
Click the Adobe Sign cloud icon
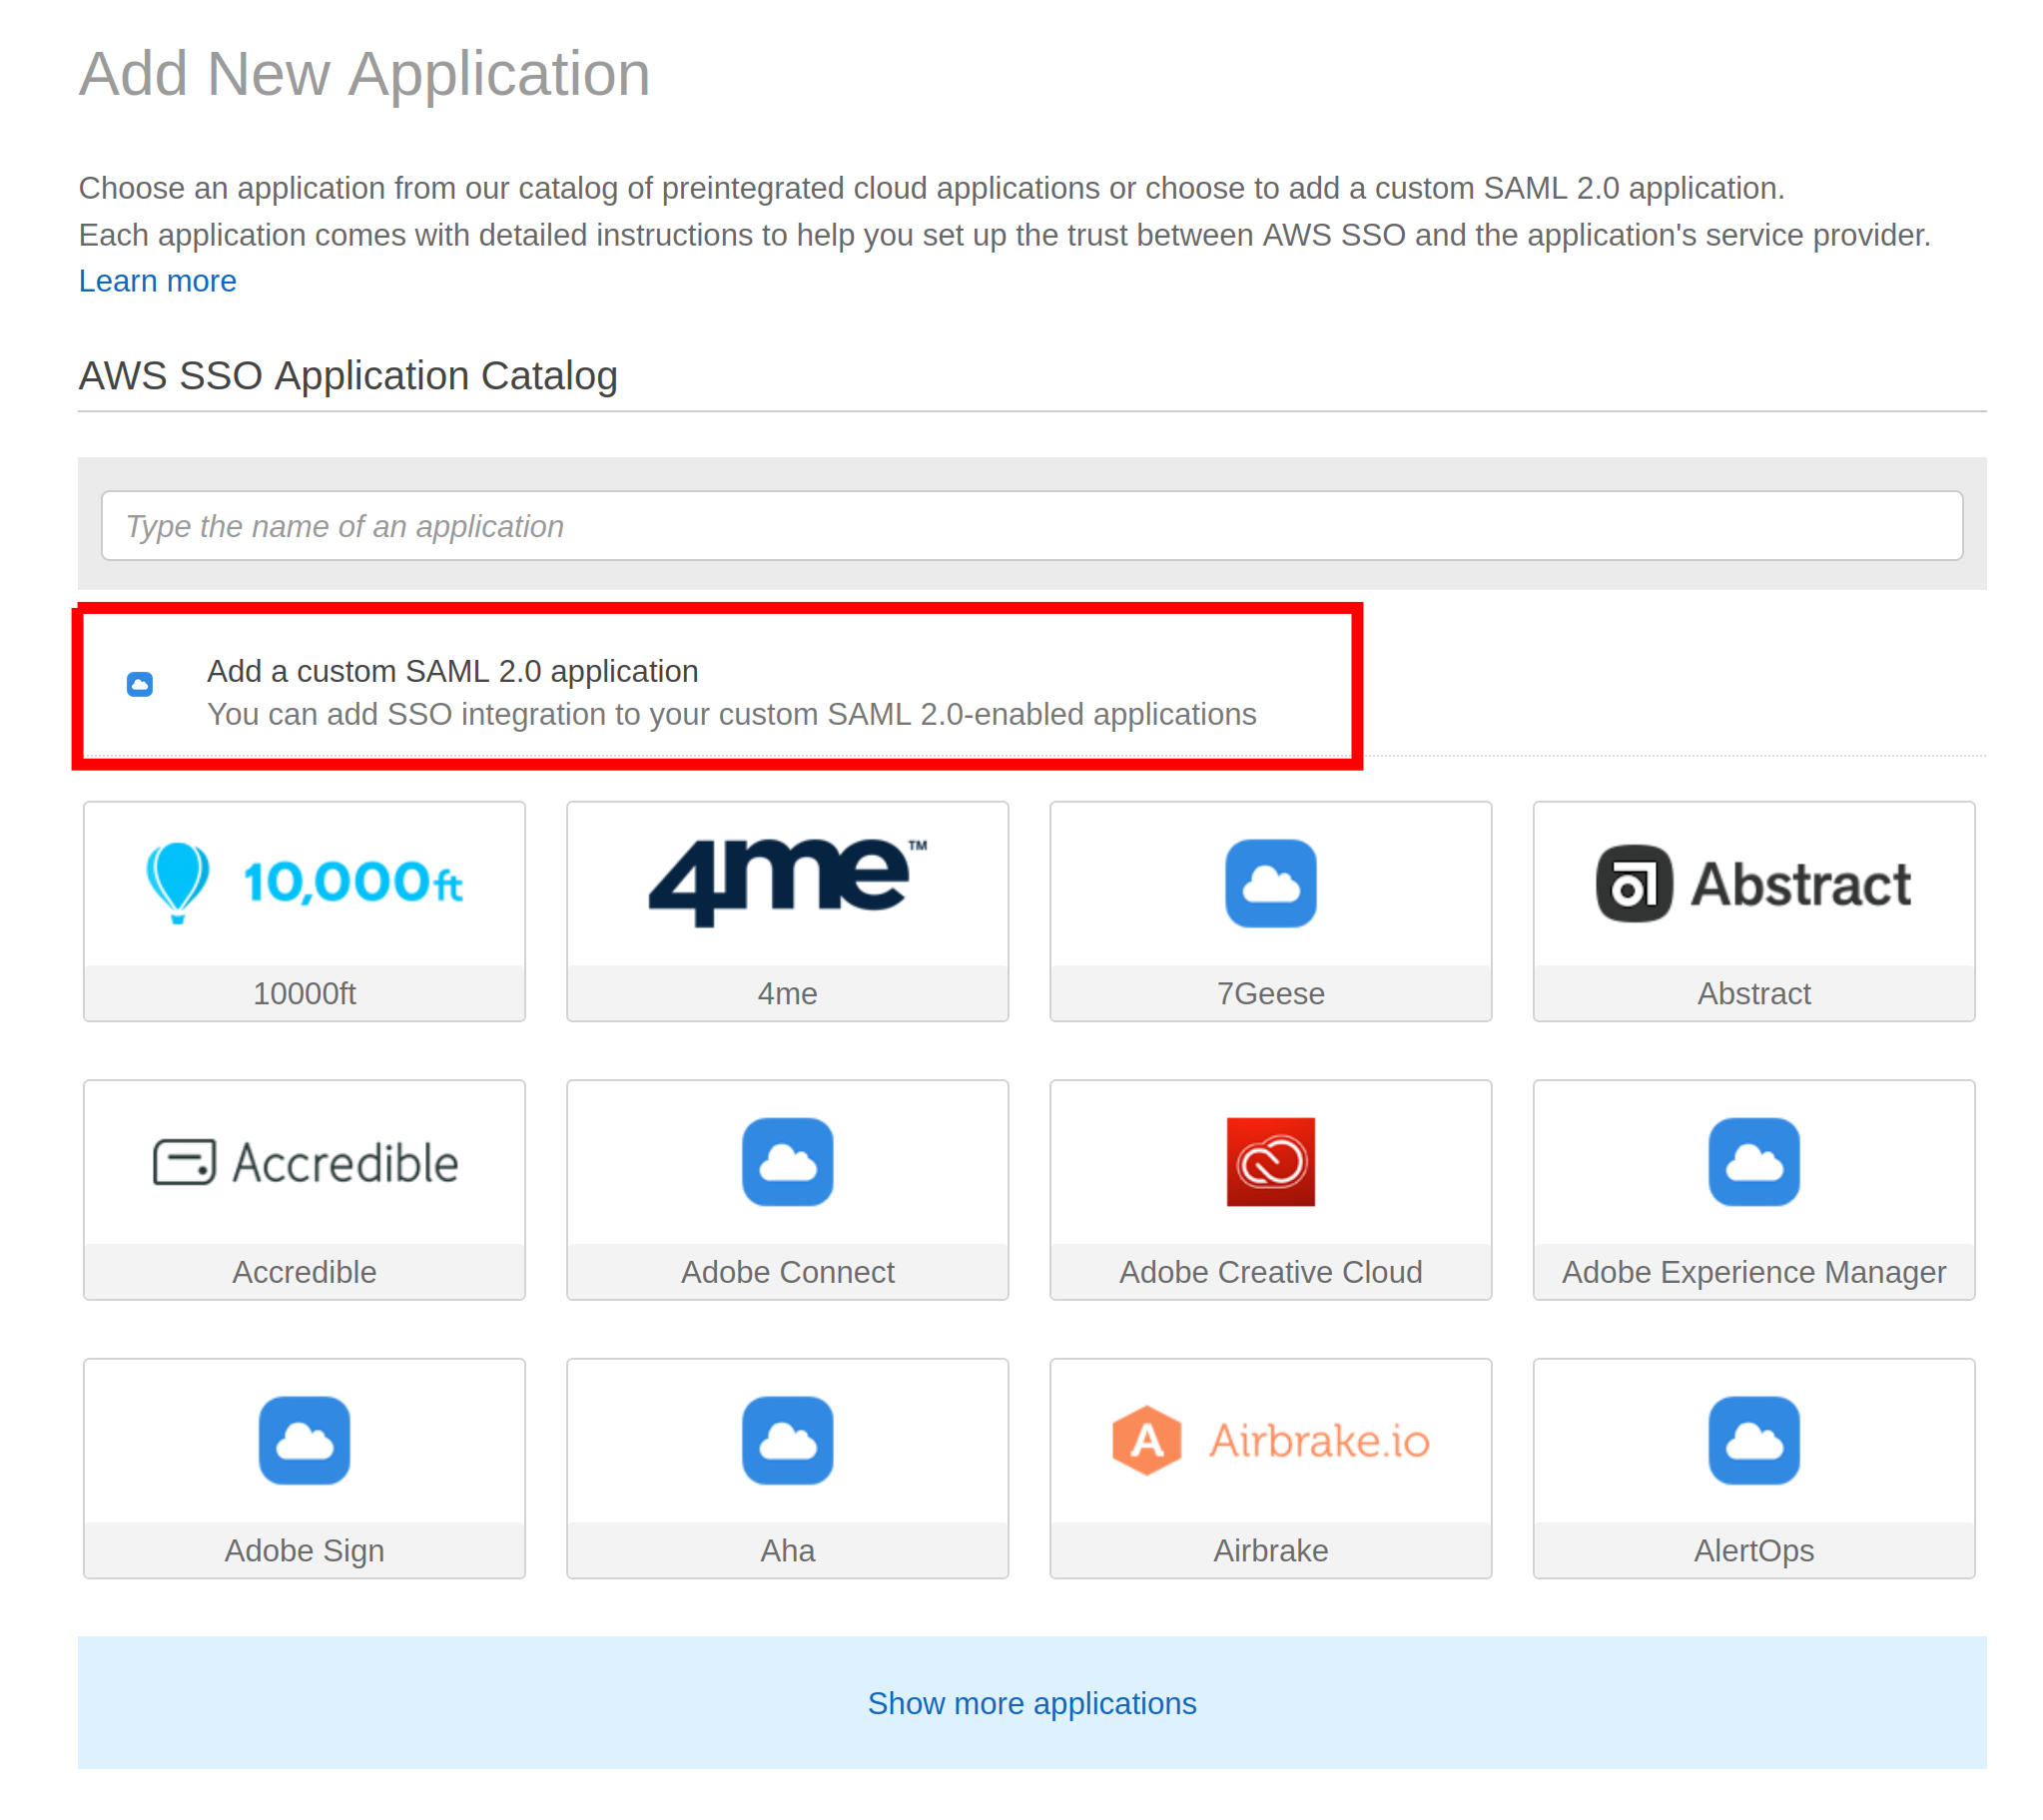click(x=304, y=1440)
